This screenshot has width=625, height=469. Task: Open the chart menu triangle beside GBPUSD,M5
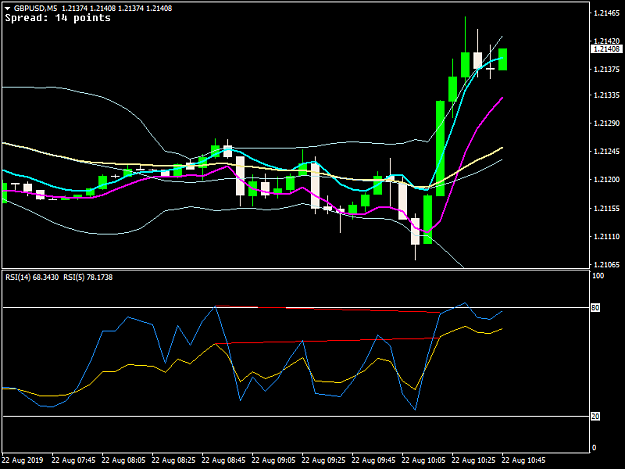[7, 8]
